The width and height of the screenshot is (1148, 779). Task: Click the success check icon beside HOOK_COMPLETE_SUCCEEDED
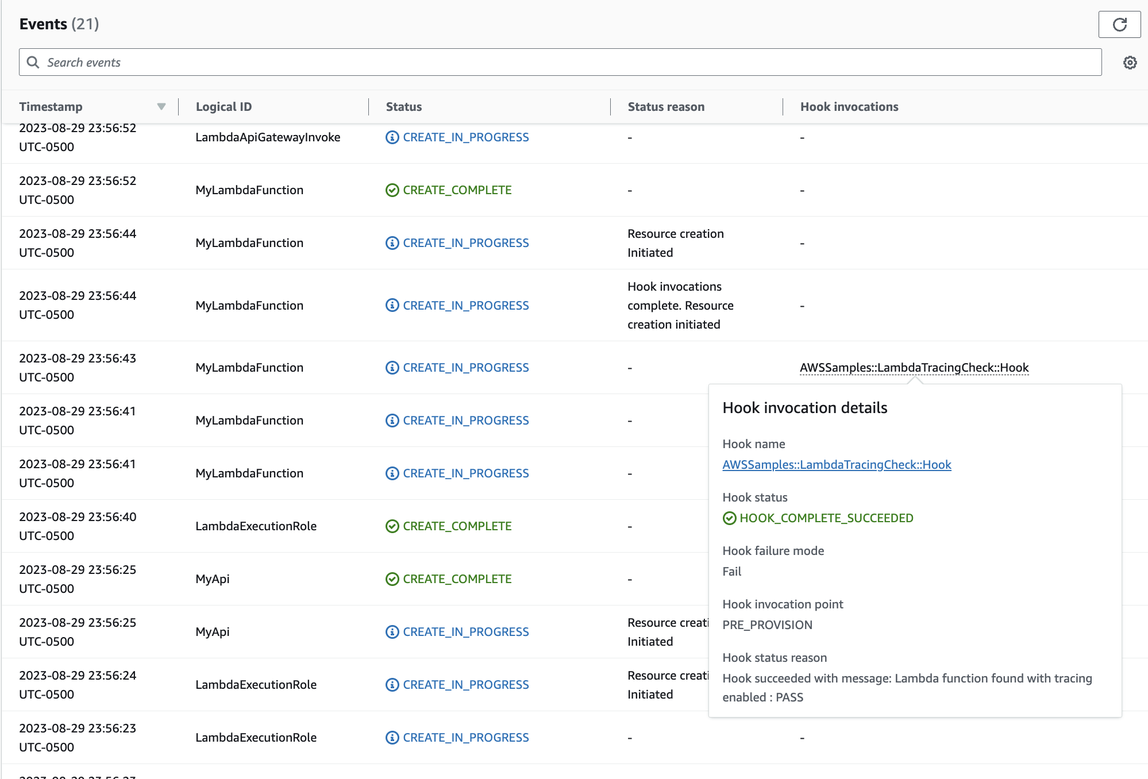(x=730, y=518)
